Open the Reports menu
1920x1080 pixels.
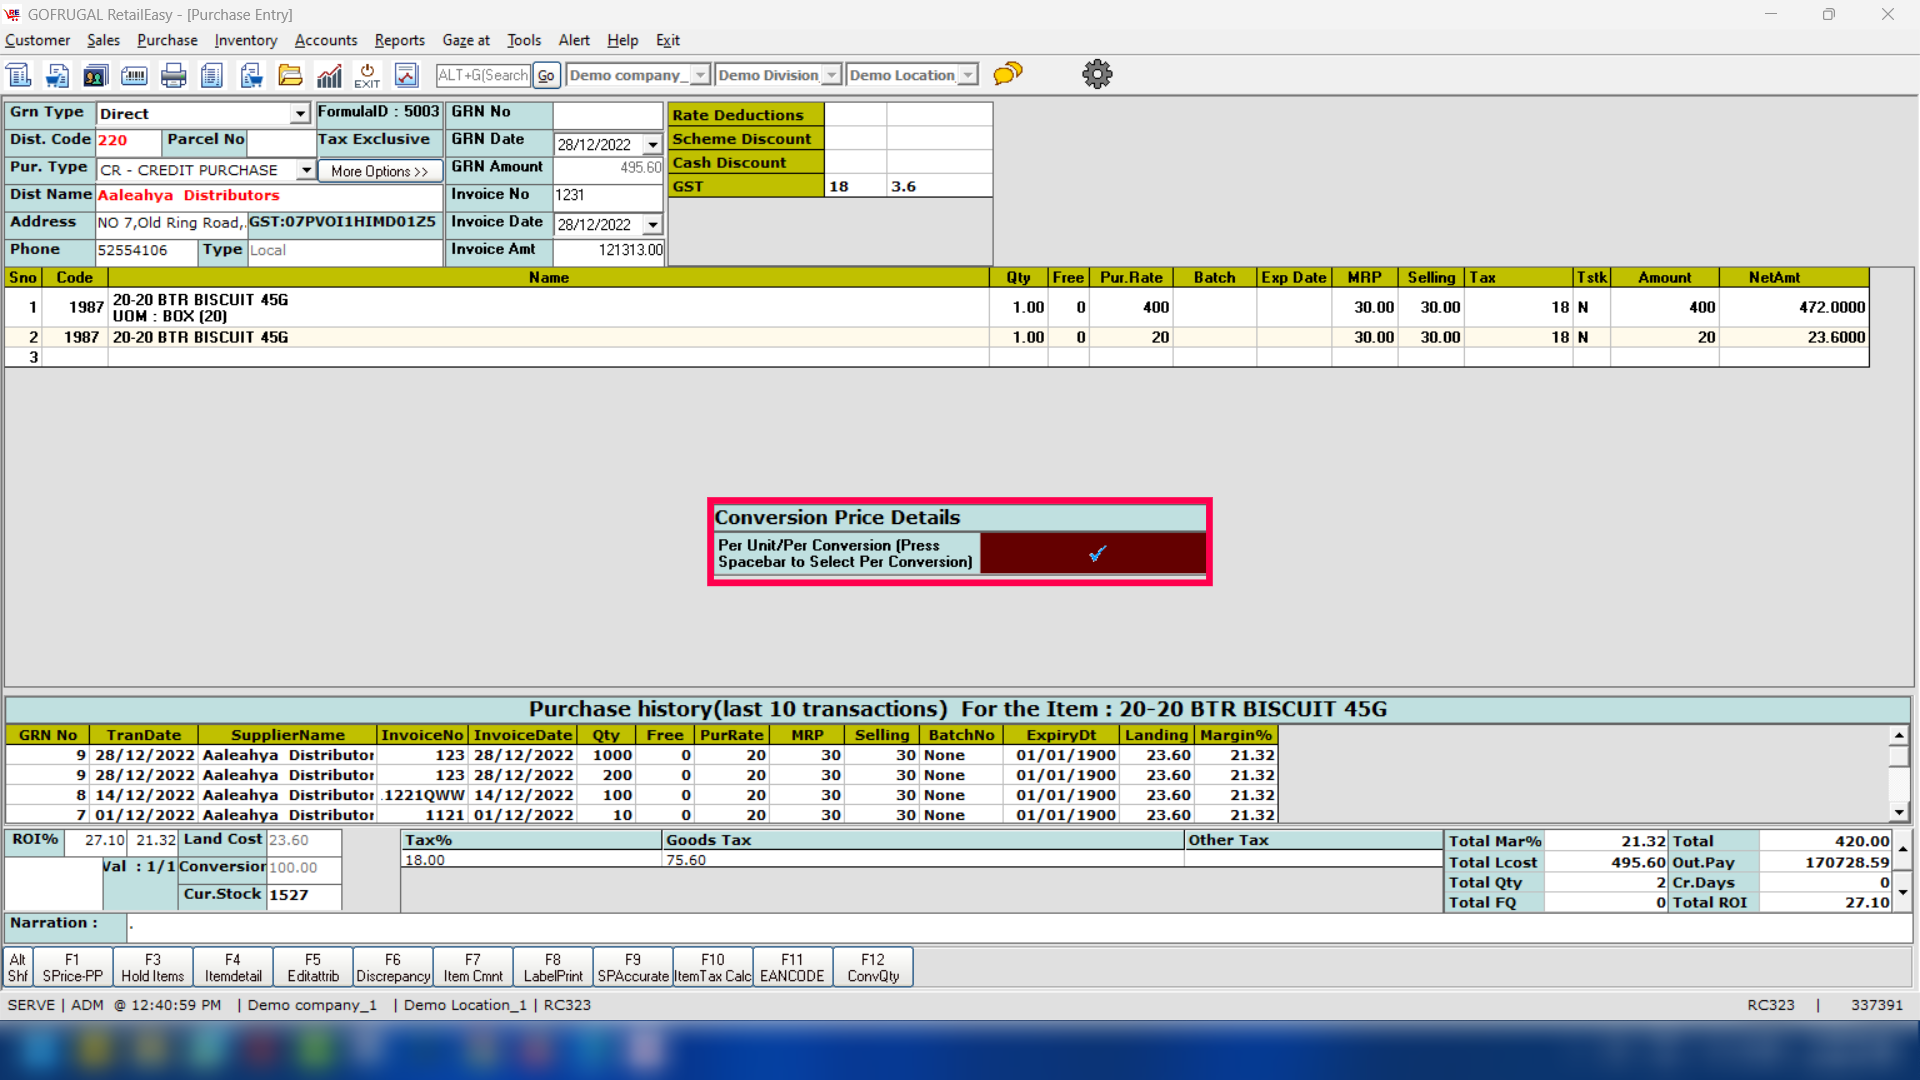[x=399, y=40]
